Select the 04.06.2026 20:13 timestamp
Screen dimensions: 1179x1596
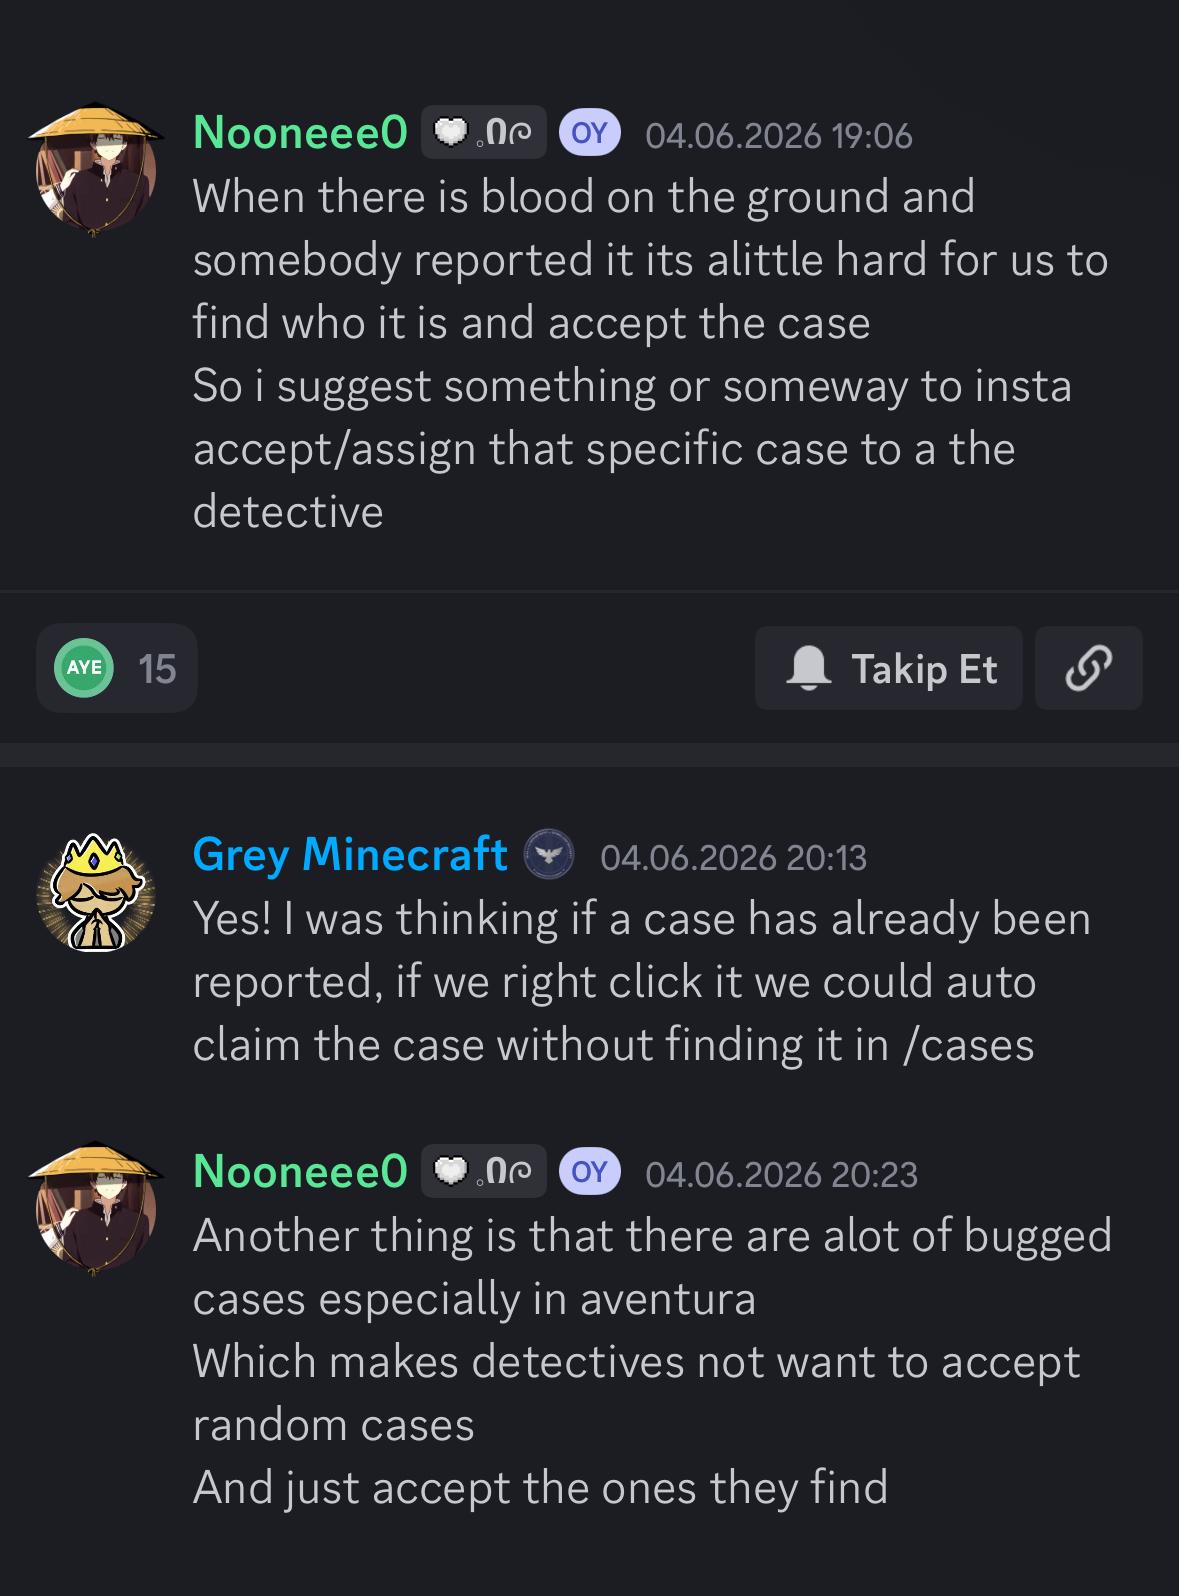coord(734,857)
